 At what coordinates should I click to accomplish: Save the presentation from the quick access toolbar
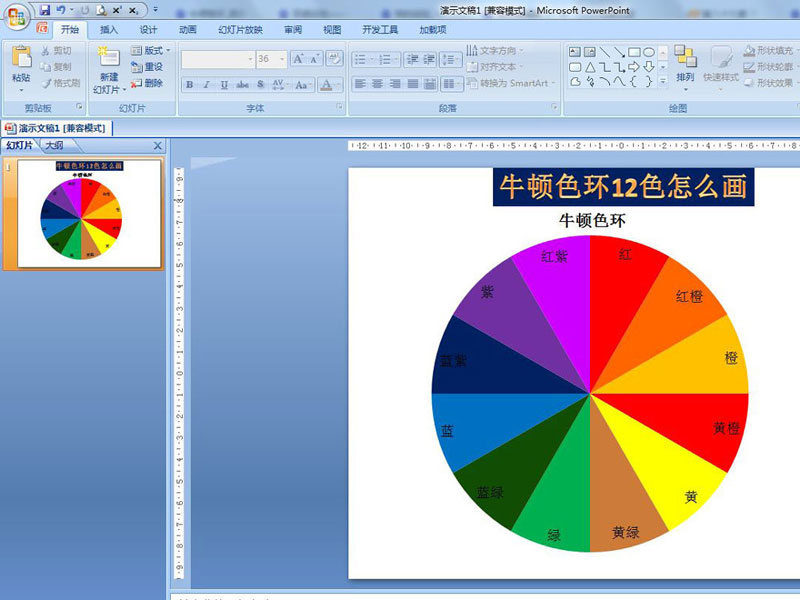pos(45,9)
